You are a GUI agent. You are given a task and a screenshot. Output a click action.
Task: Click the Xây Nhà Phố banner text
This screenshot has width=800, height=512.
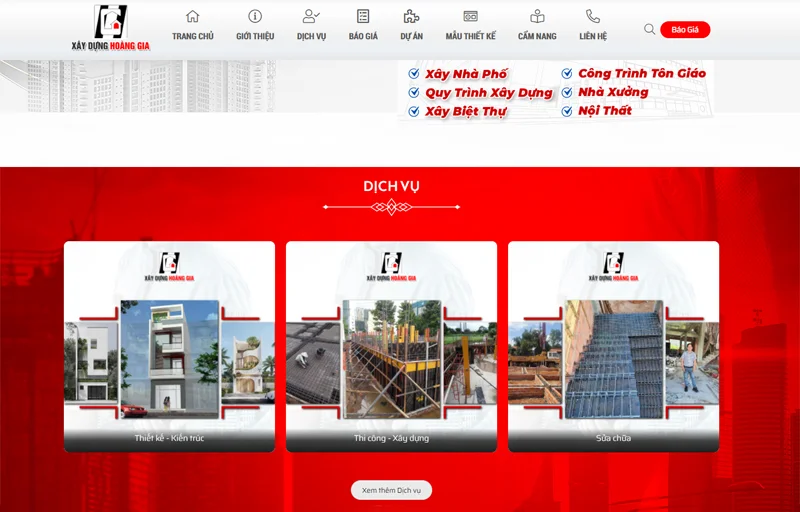click(466, 74)
